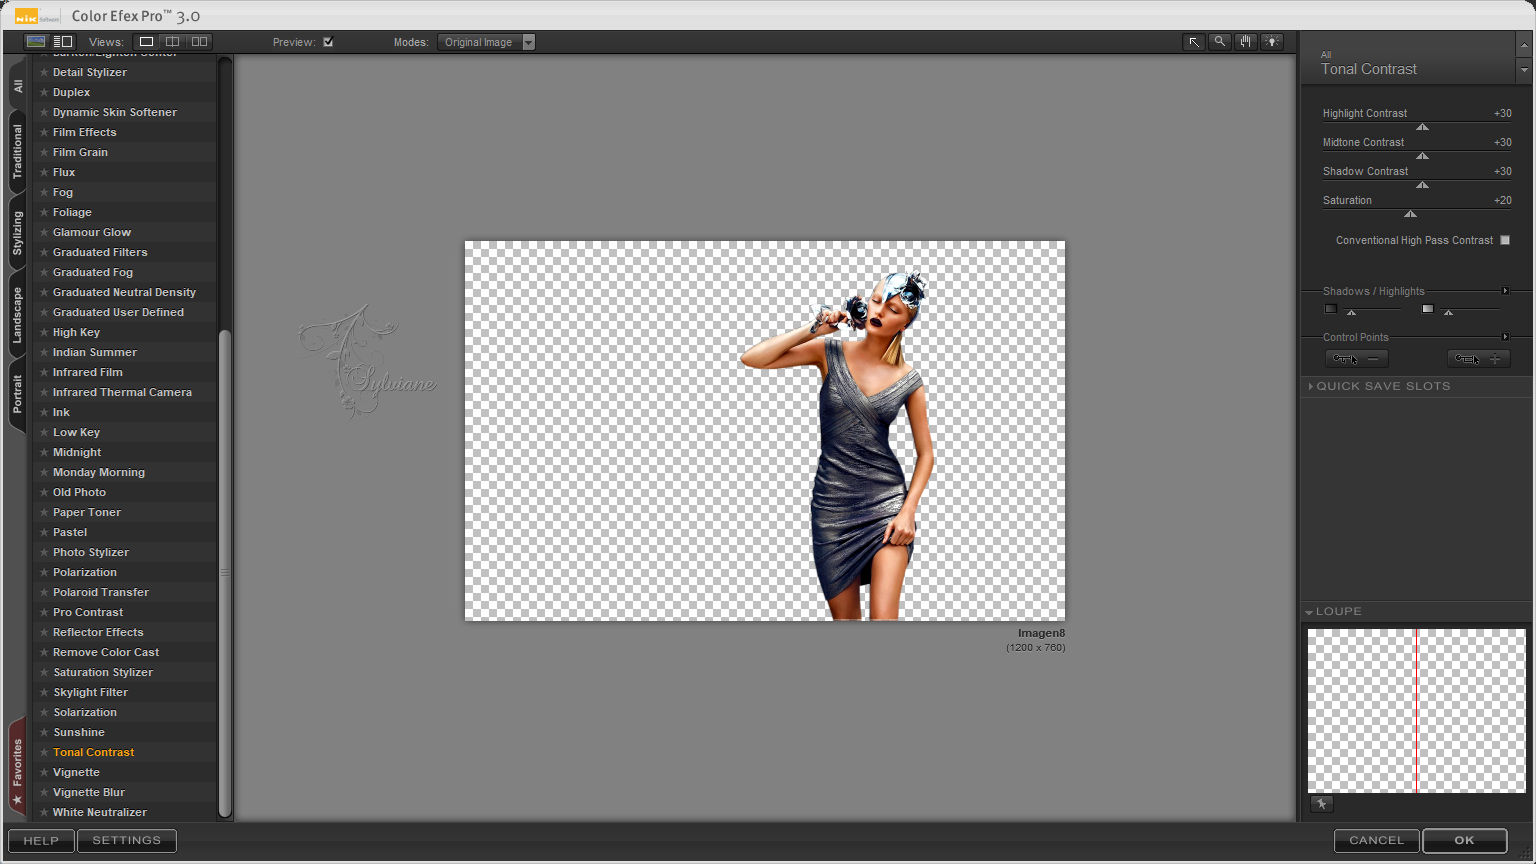Star the Skylight Filter entry
The image size is (1536, 864).
(x=44, y=692)
